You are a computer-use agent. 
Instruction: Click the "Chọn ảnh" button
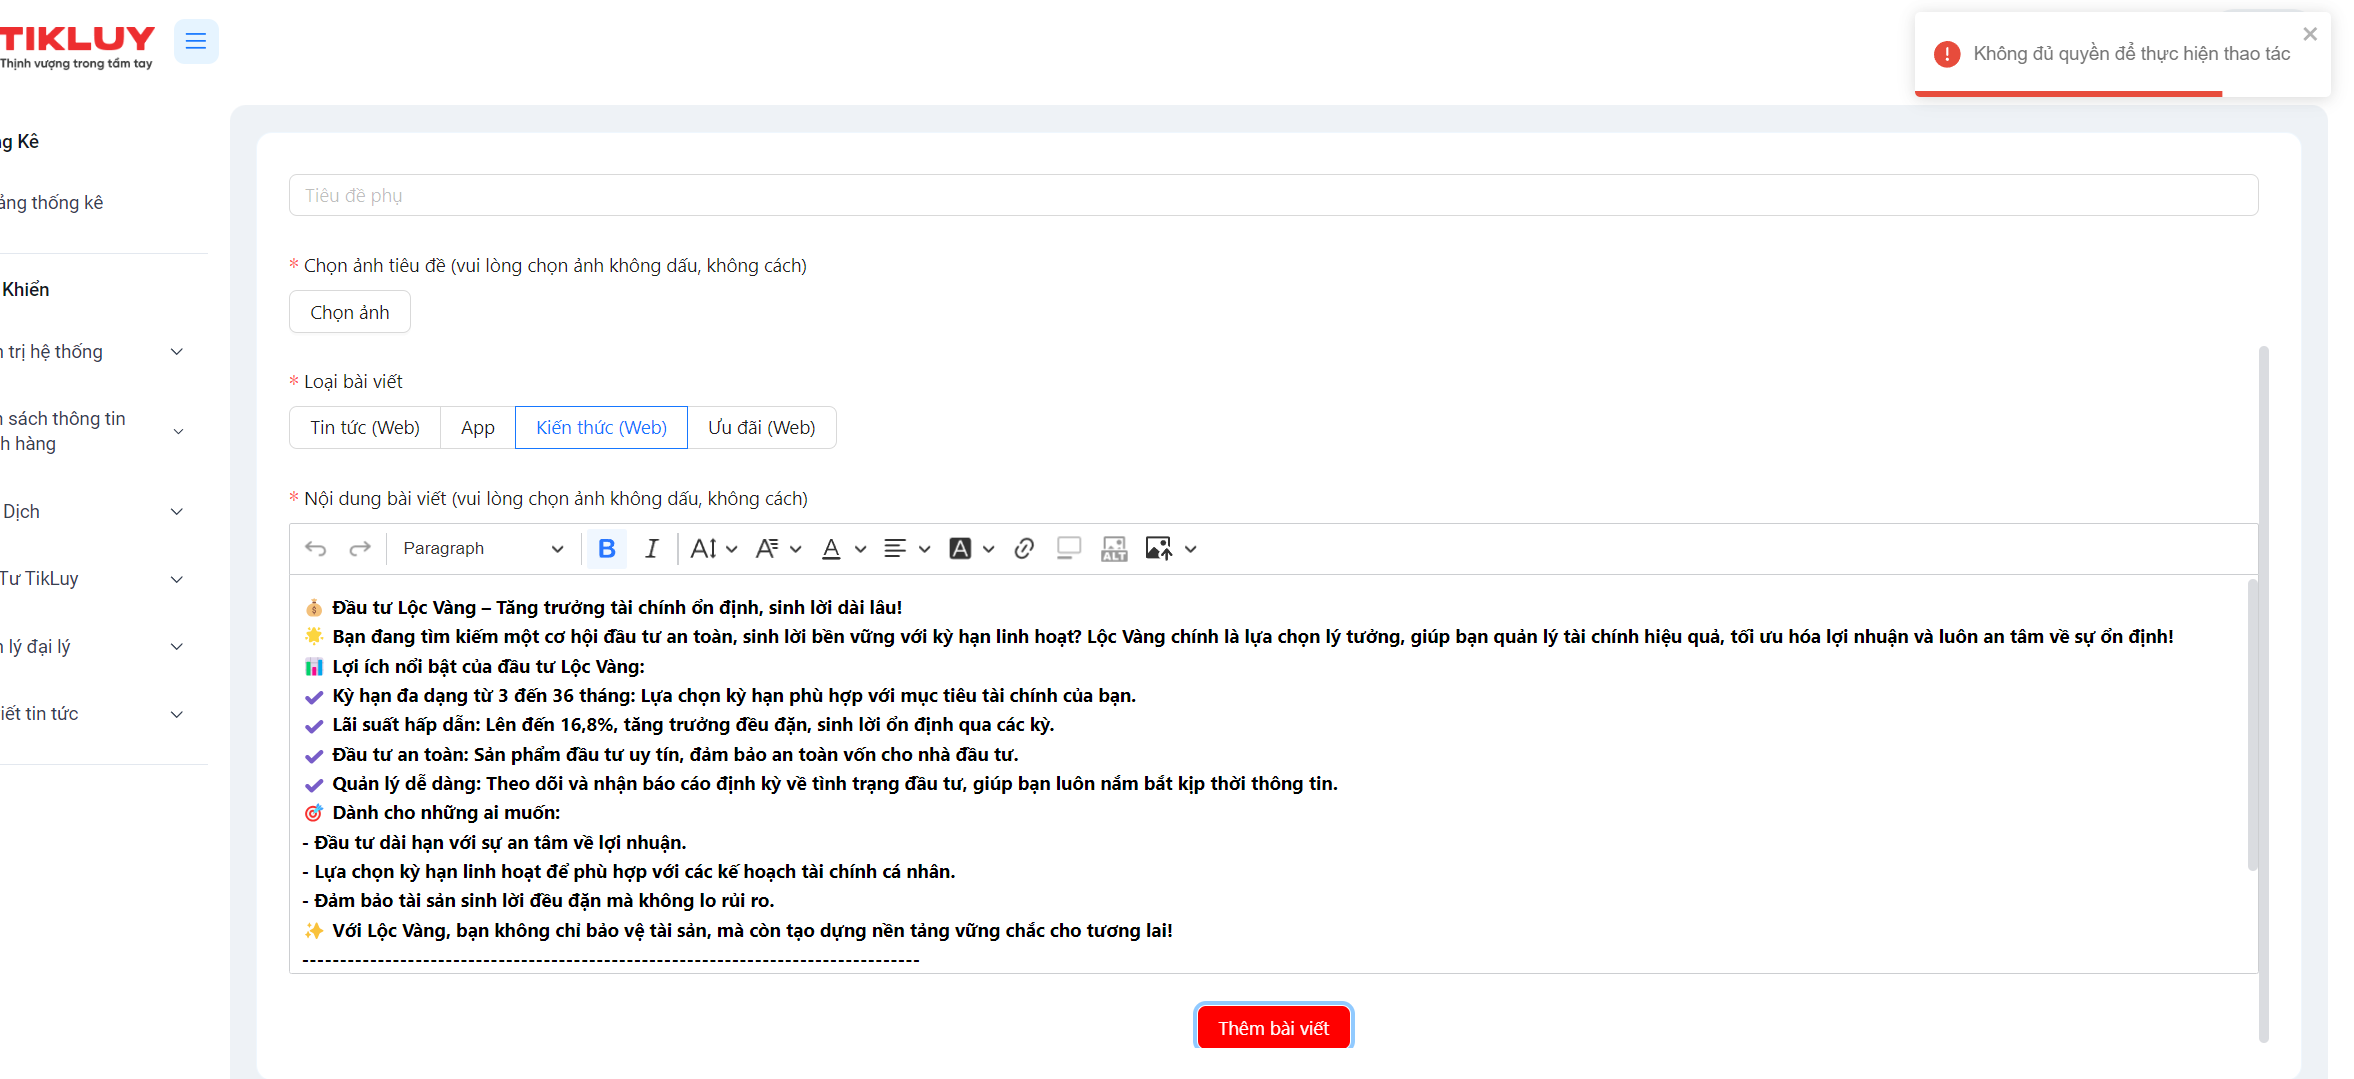(x=350, y=312)
